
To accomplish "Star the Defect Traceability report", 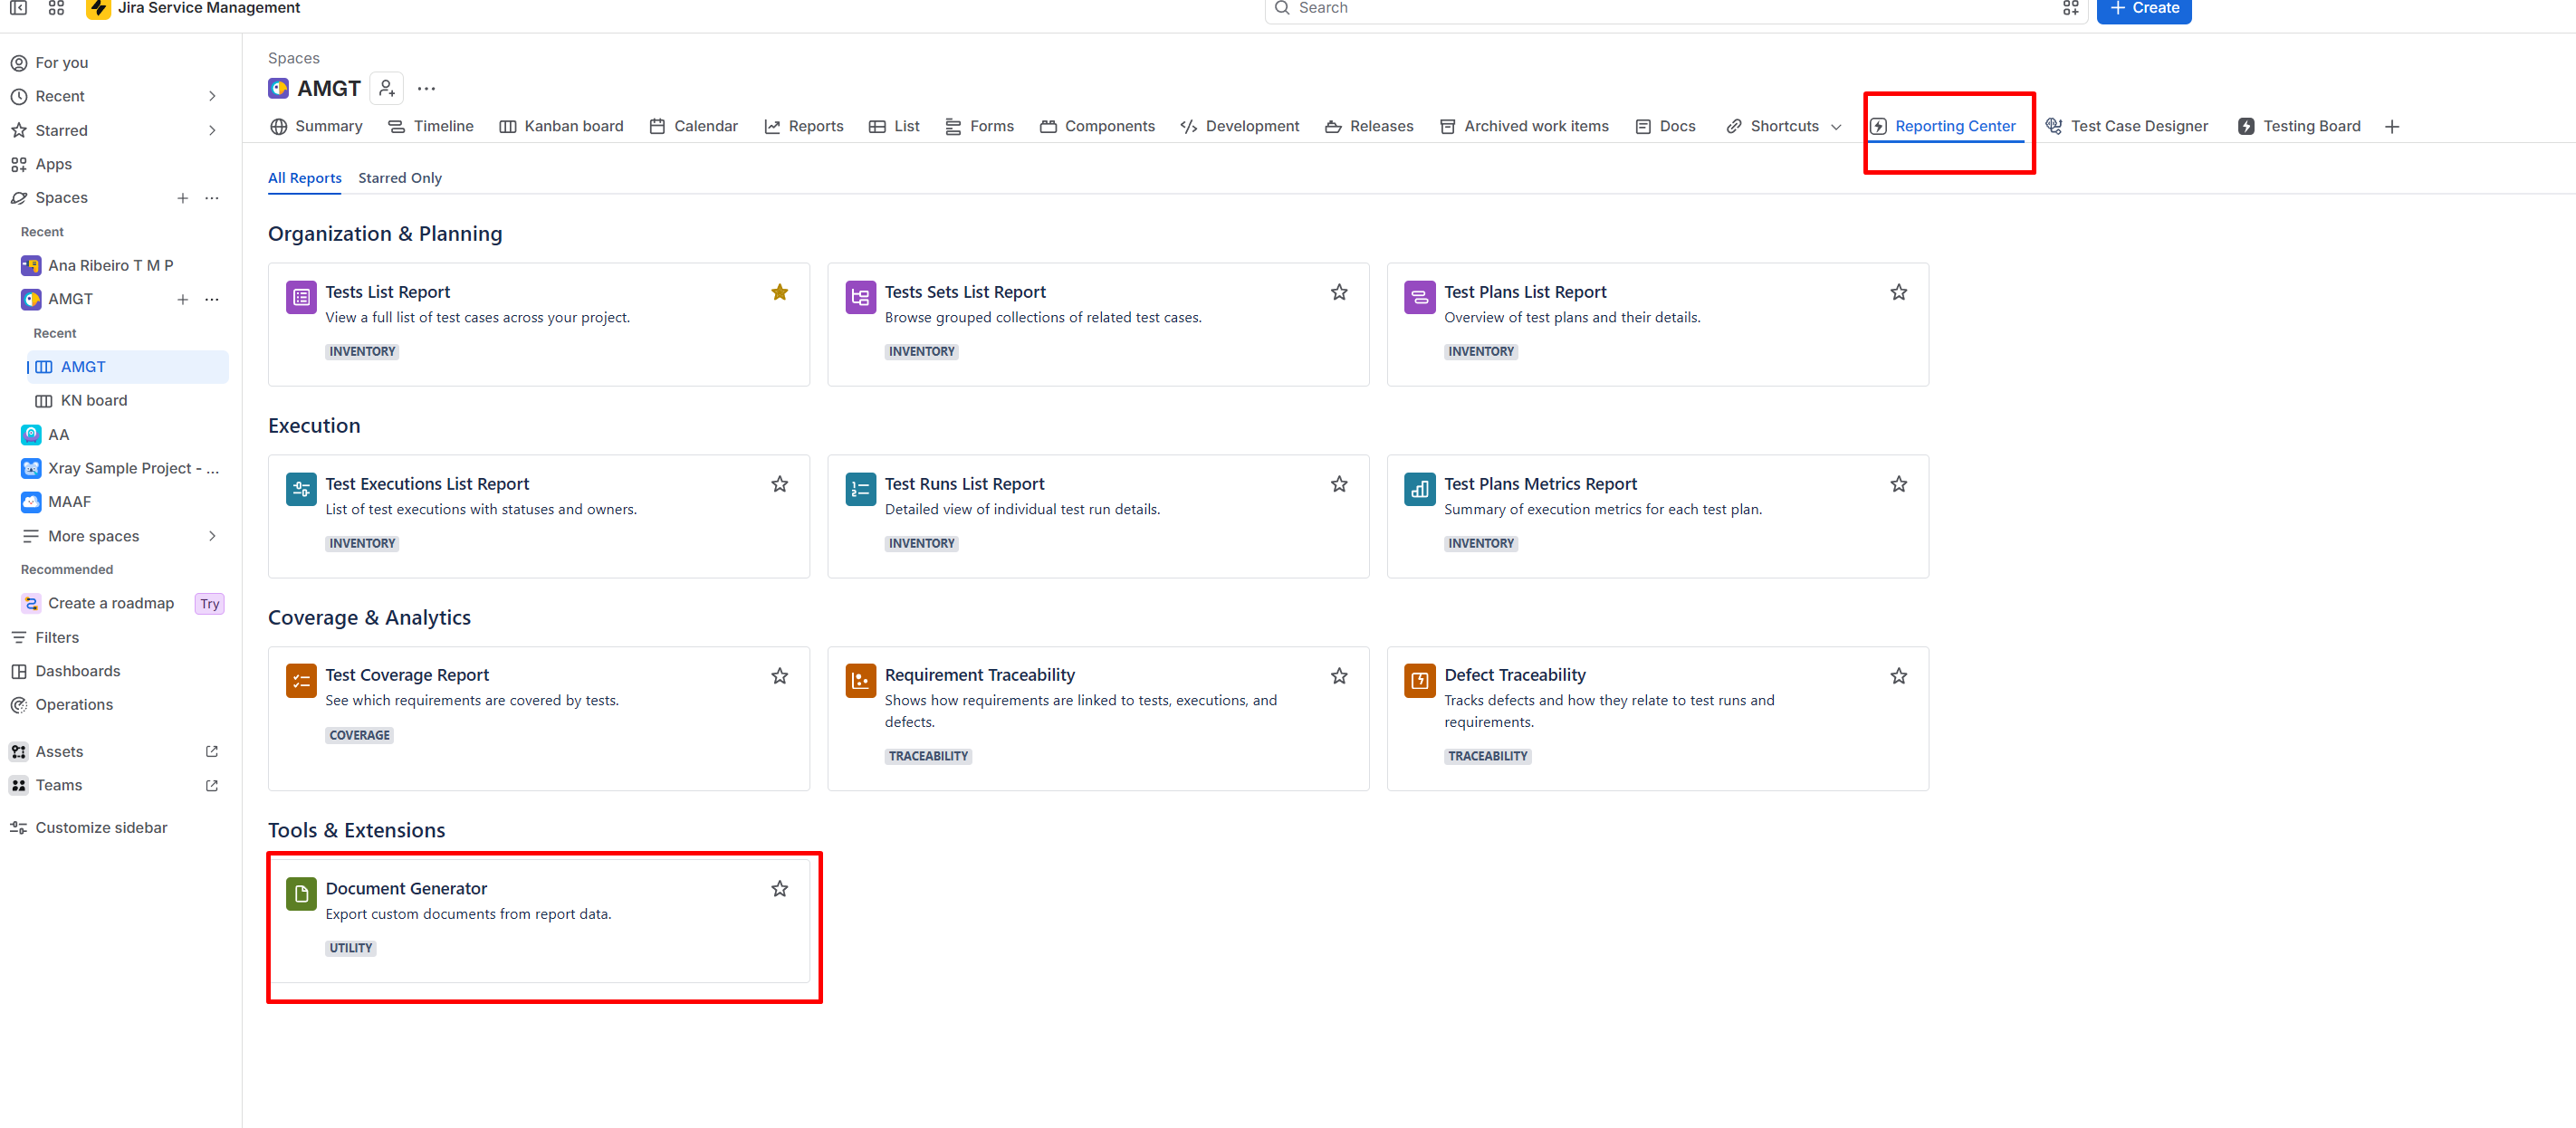I will pyautogui.click(x=1899, y=676).
